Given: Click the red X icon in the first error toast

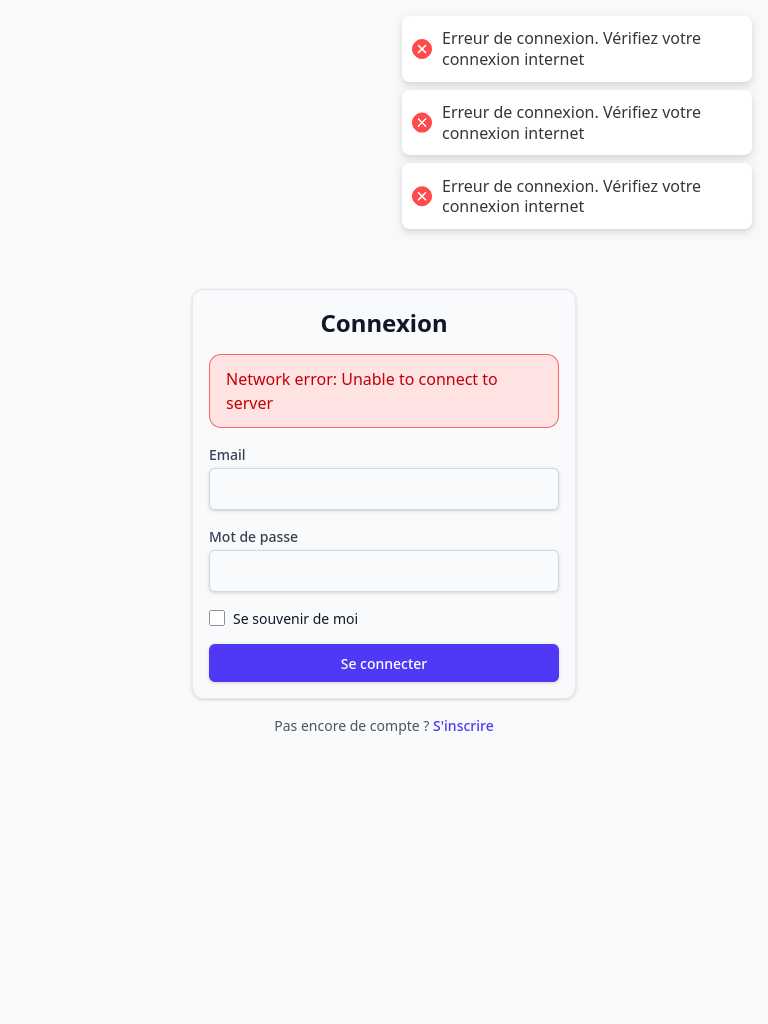Looking at the screenshot, I should [x=422, y=49].
